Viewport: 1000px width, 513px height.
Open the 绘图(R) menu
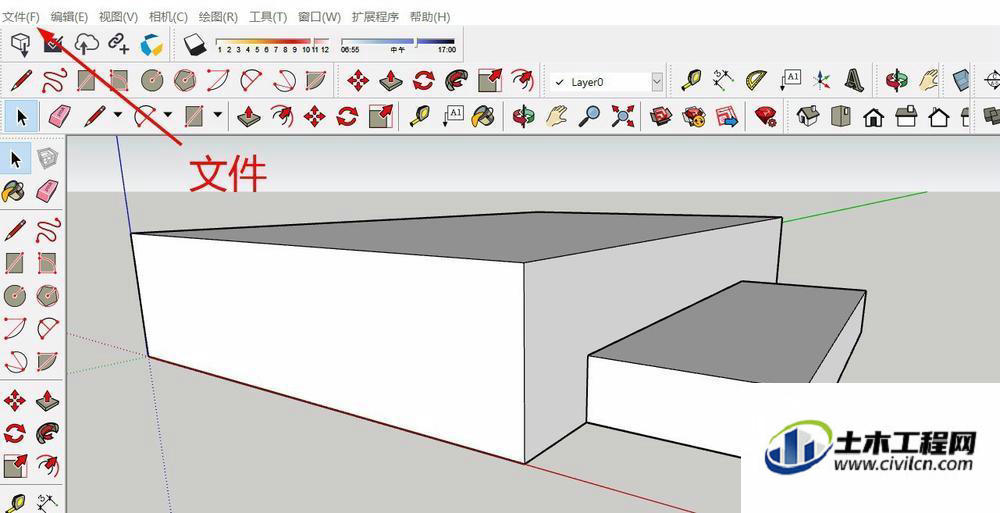pos(218,17)
